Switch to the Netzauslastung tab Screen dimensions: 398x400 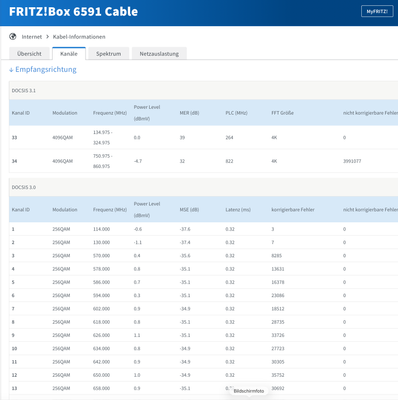pyautogui.click(x=159, y=54)
